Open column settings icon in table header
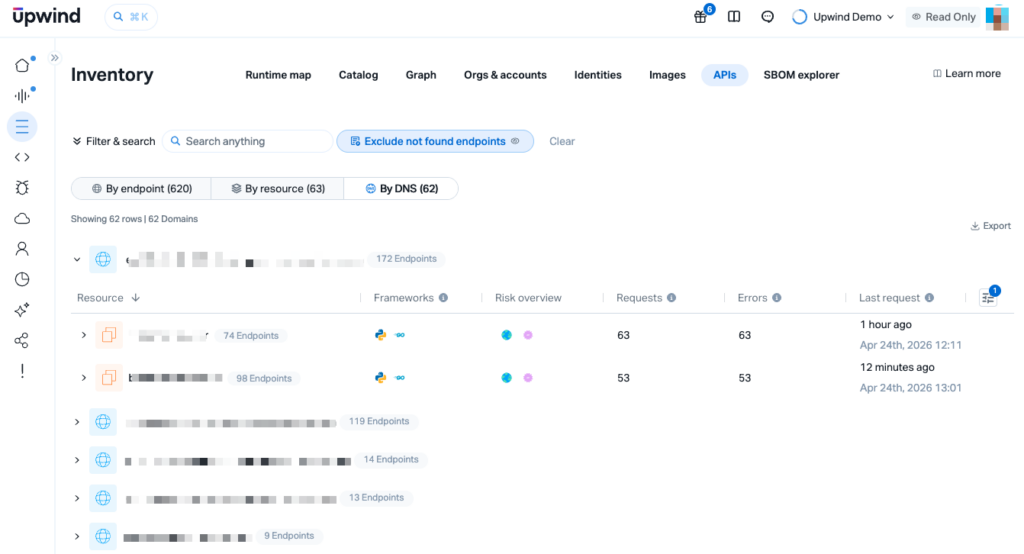 coord(988,298)
